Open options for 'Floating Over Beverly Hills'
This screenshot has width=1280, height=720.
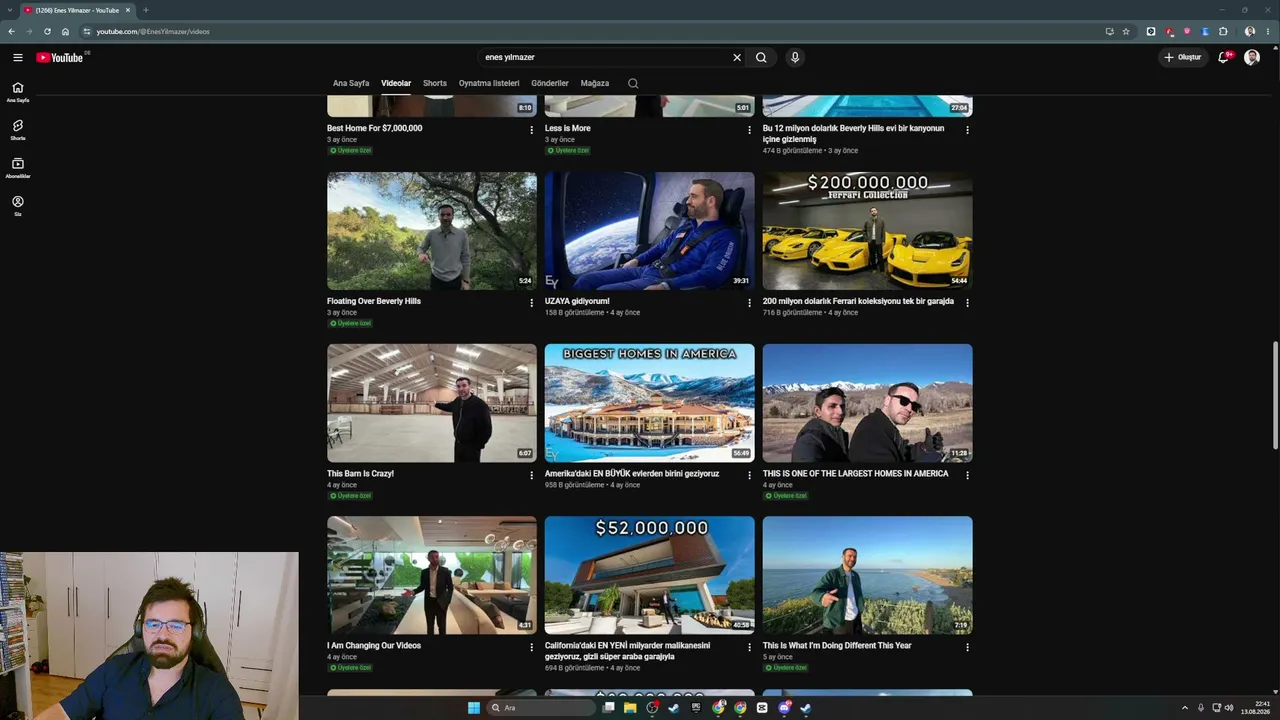pos(531,303)
